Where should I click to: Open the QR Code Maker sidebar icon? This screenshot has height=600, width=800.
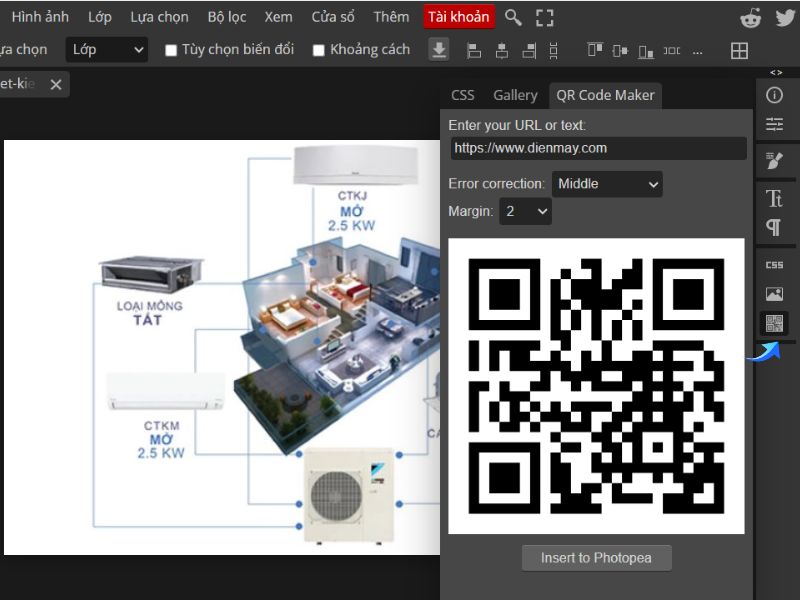tap(774, 323)
